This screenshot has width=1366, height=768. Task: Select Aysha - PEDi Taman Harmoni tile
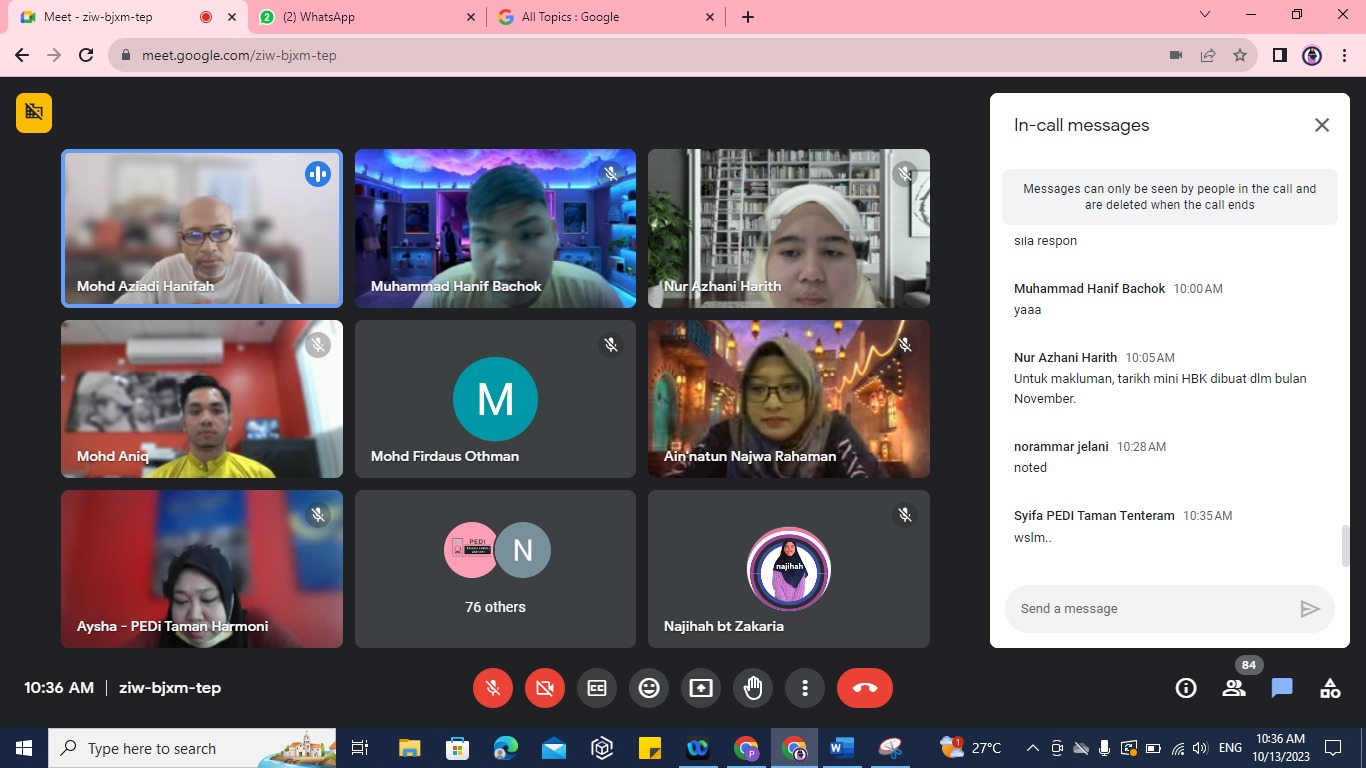tap(202, 569)
